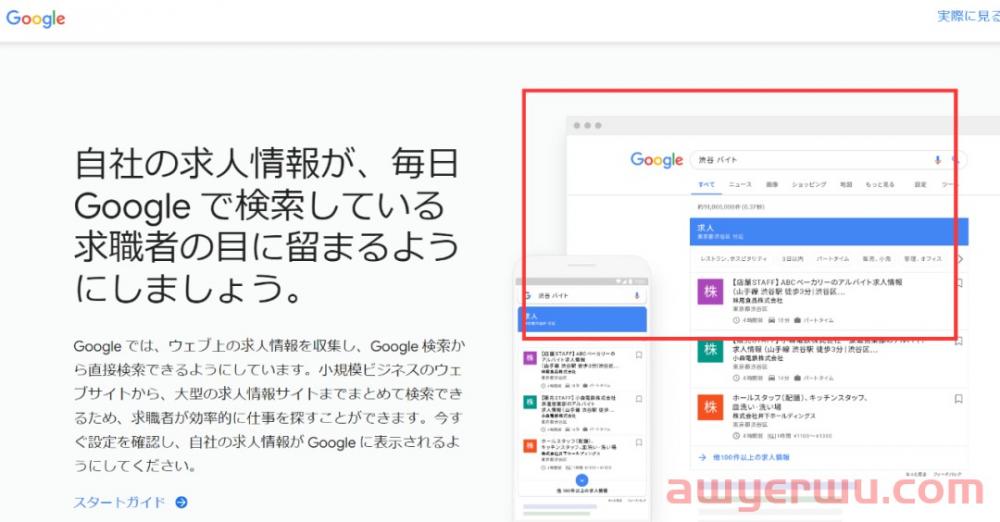Click the purple company icon in the phone mockup
The width and height of the screenshot is (1000, 522).
pos(530,358)
